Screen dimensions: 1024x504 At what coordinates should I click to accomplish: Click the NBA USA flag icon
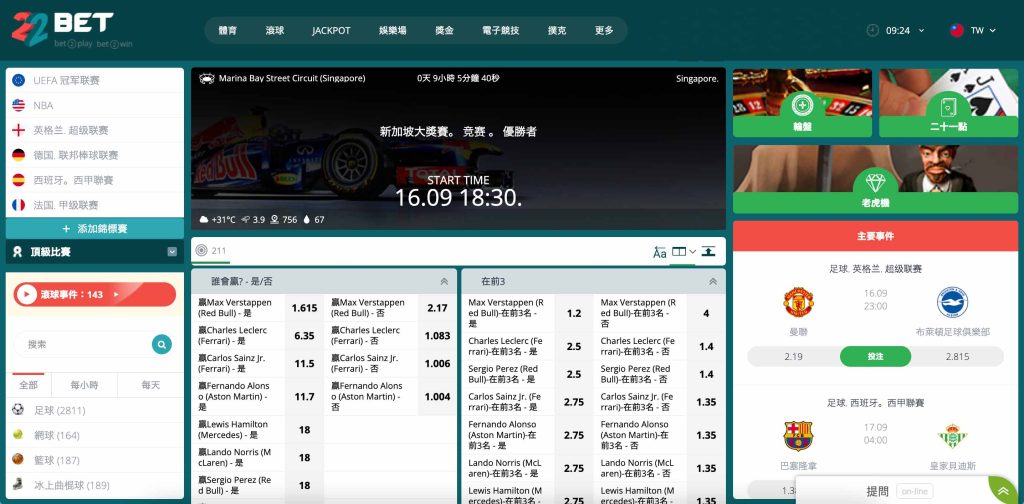coord(18,105)
